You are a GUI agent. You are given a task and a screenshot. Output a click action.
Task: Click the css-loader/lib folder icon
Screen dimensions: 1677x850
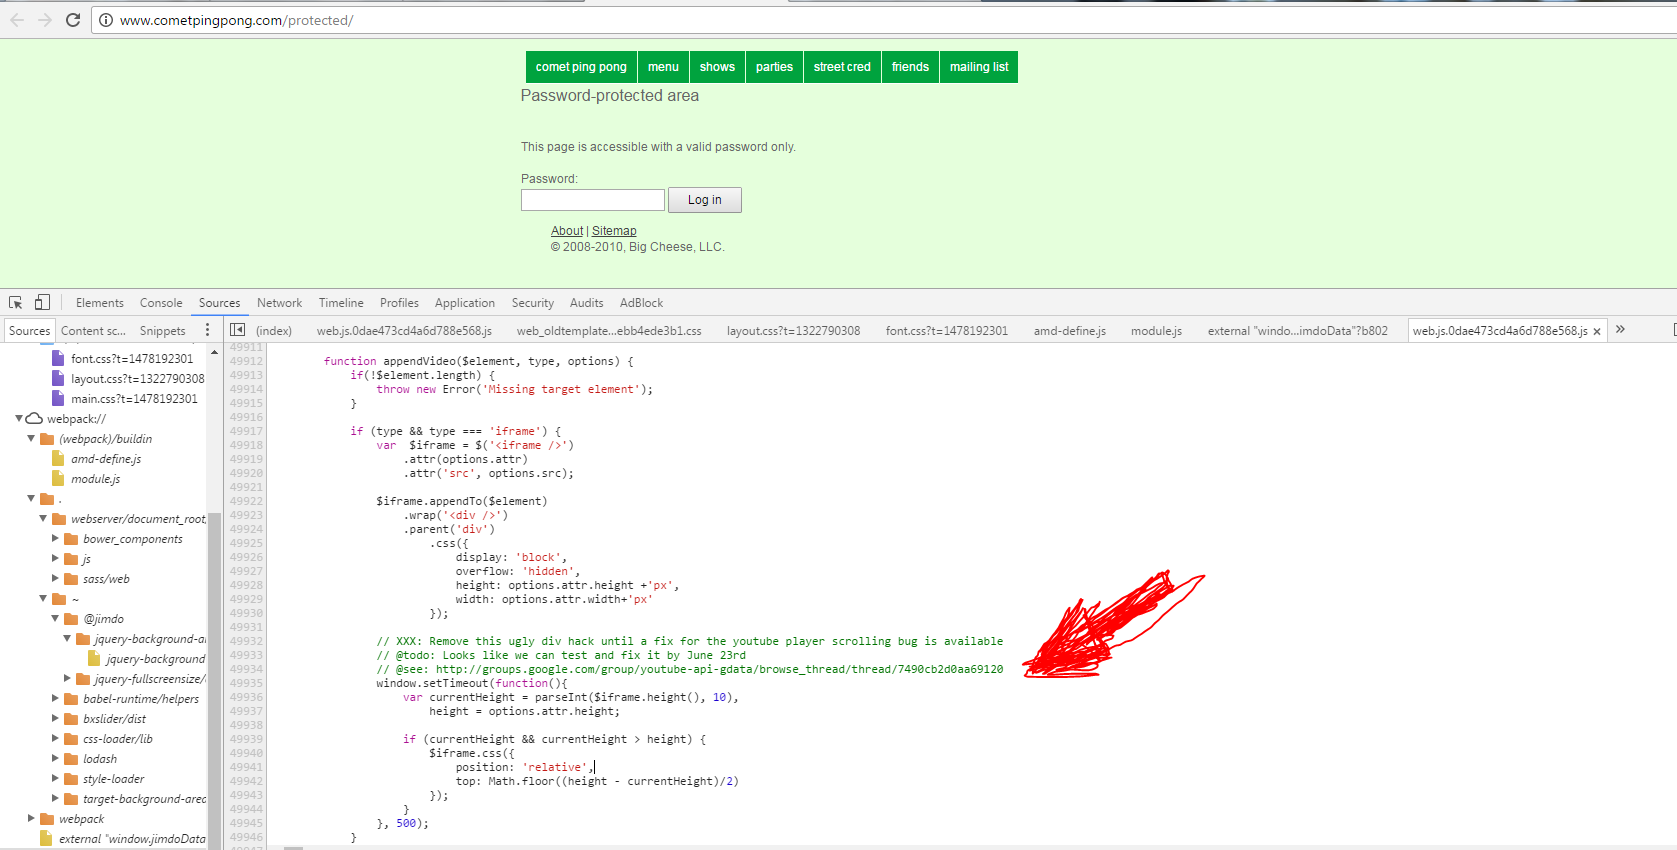pos(71,739)
